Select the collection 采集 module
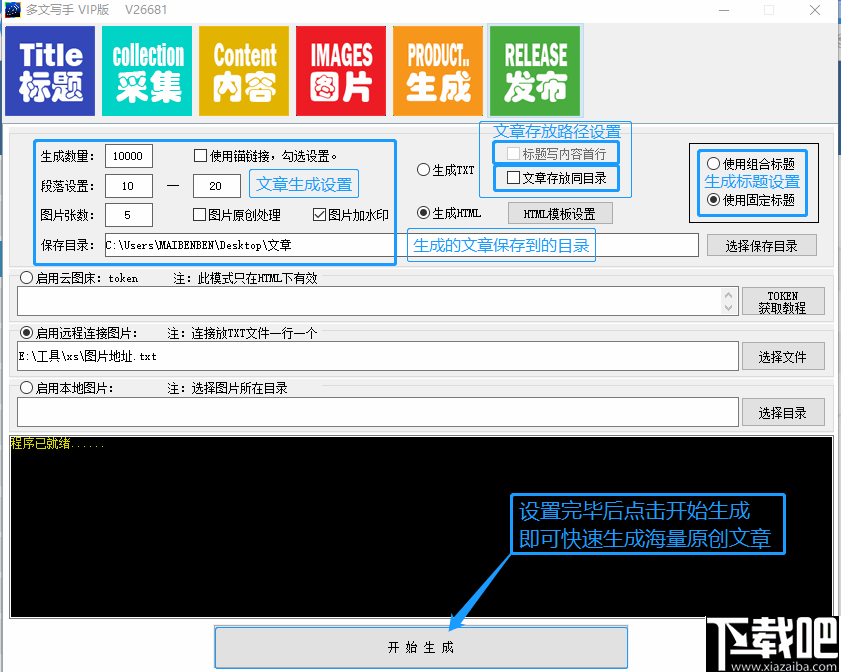Viewport: 841px width, 672px height. pos(146,70)
